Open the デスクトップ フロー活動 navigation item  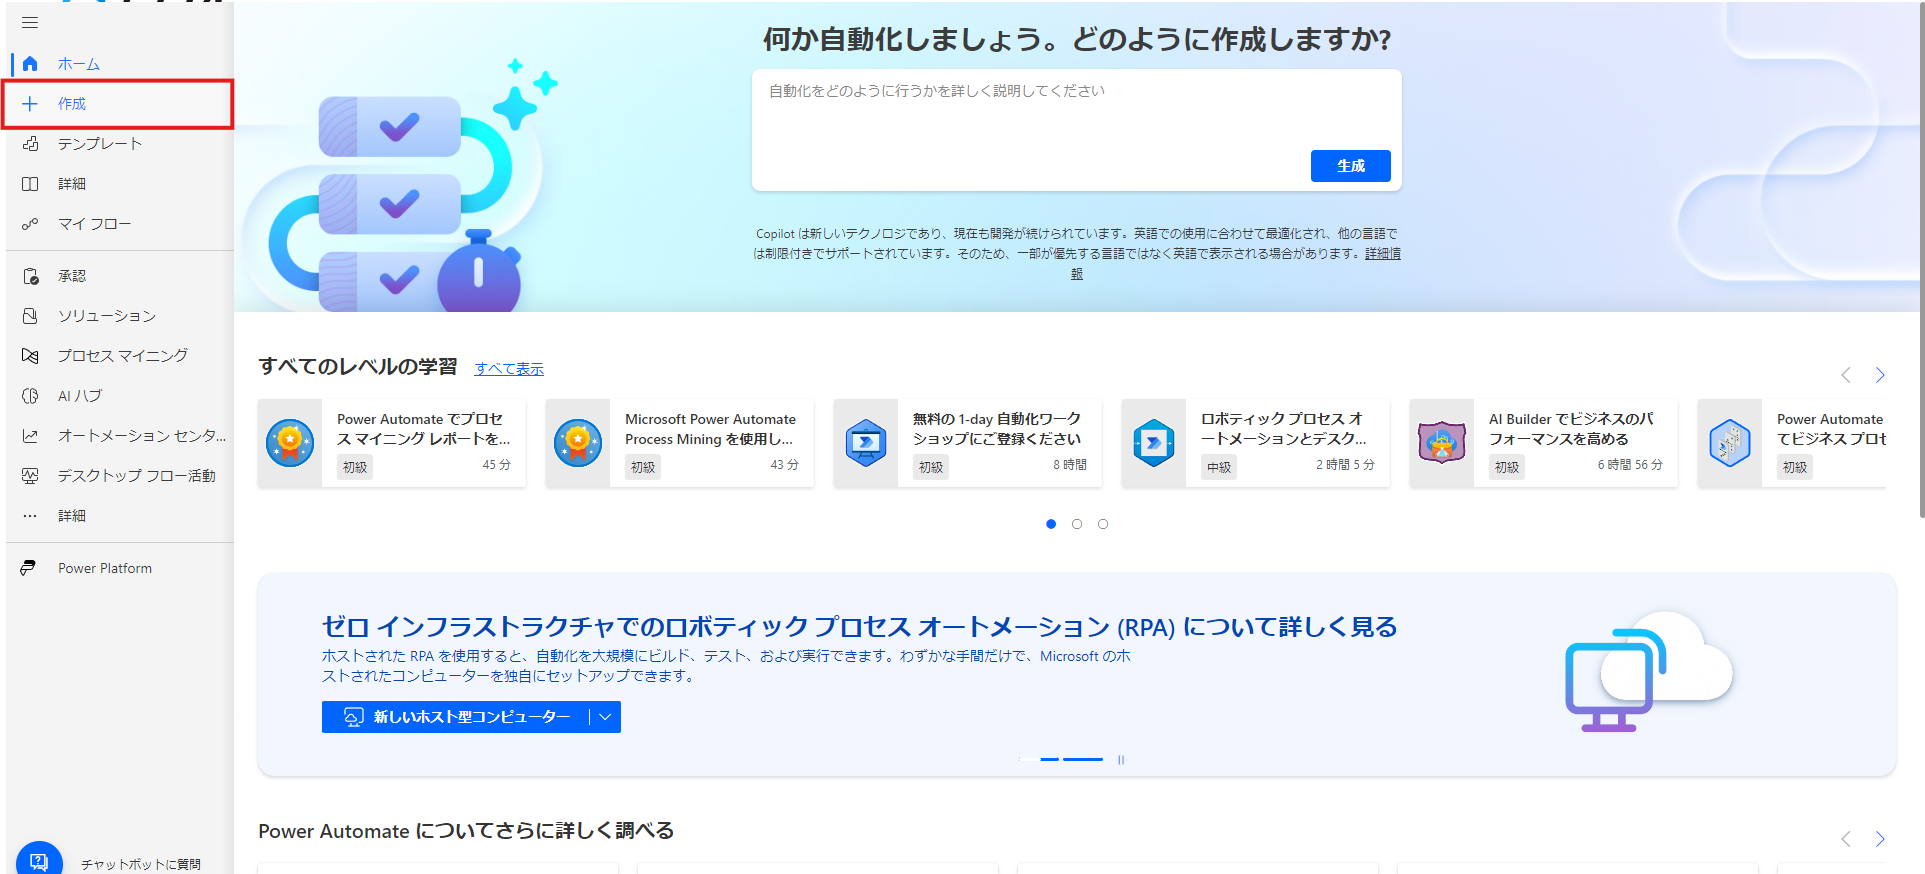pyautogui.click(x=119, y=476)
